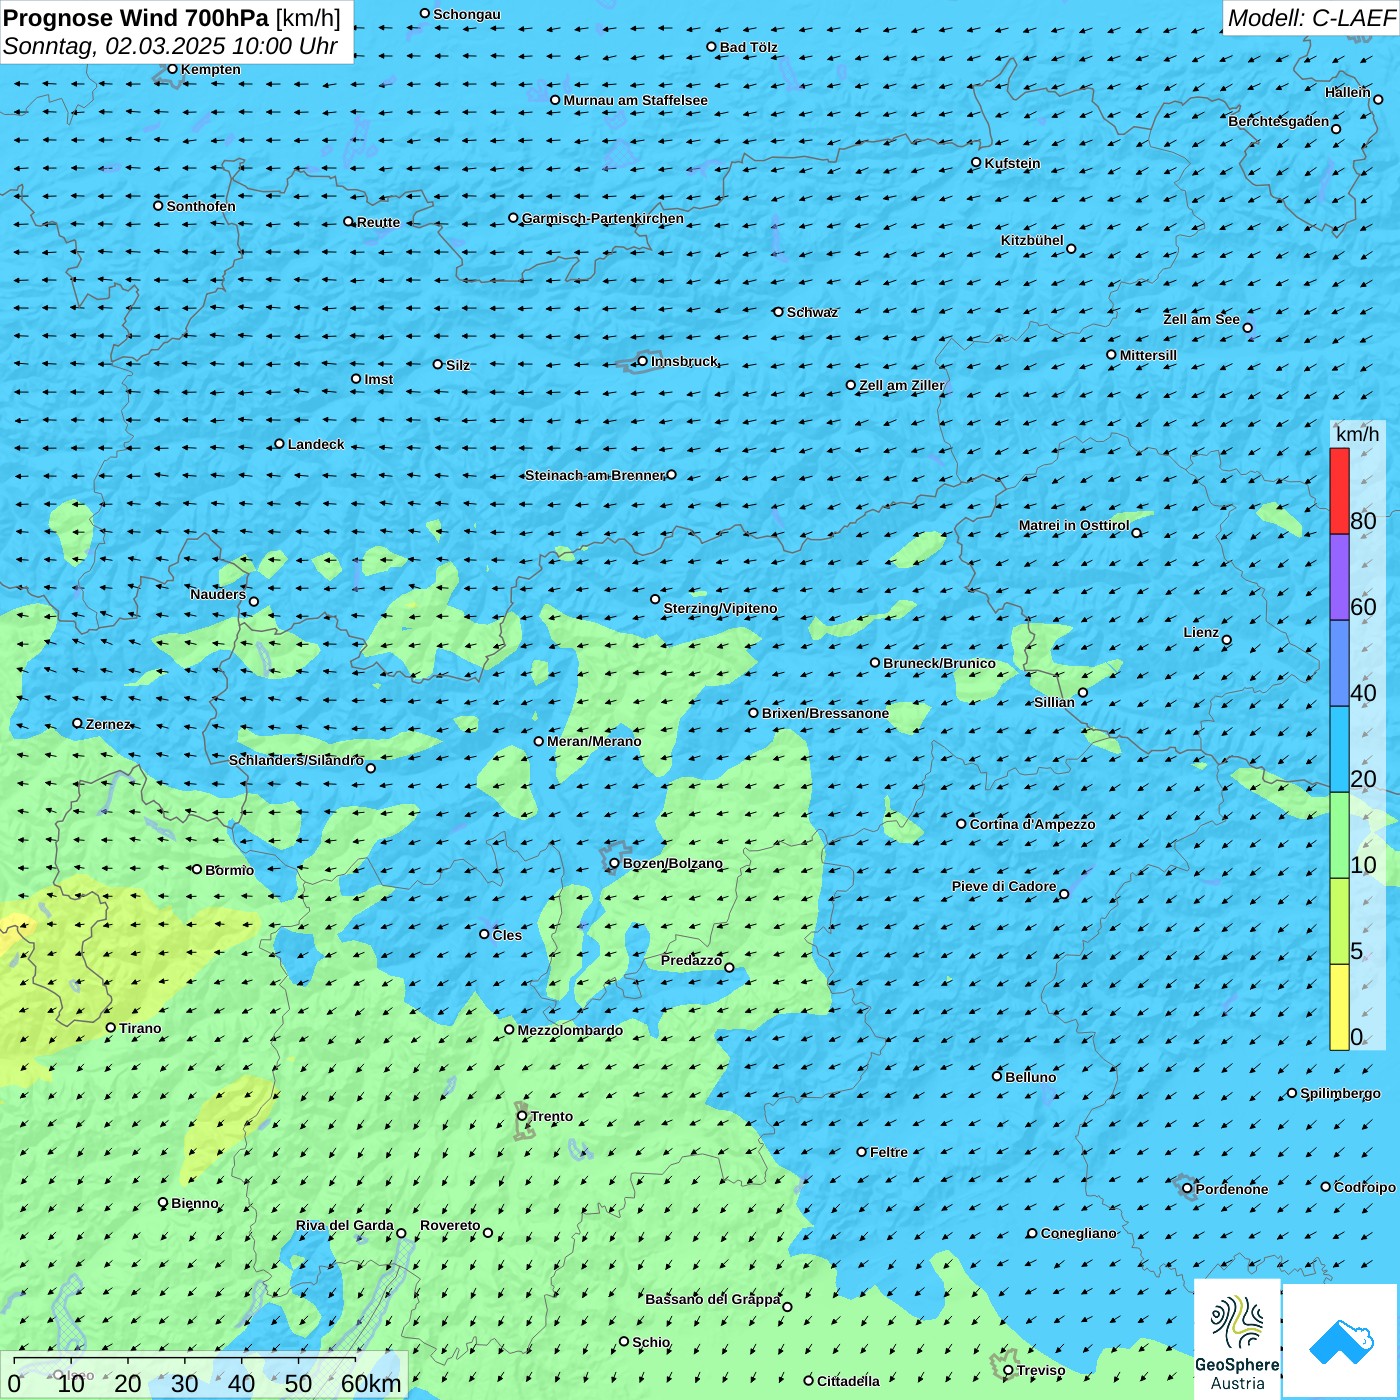Click the Kempten city label
The width and height of the screenshot is (1400, 1400).
click(x=210, y=69)
